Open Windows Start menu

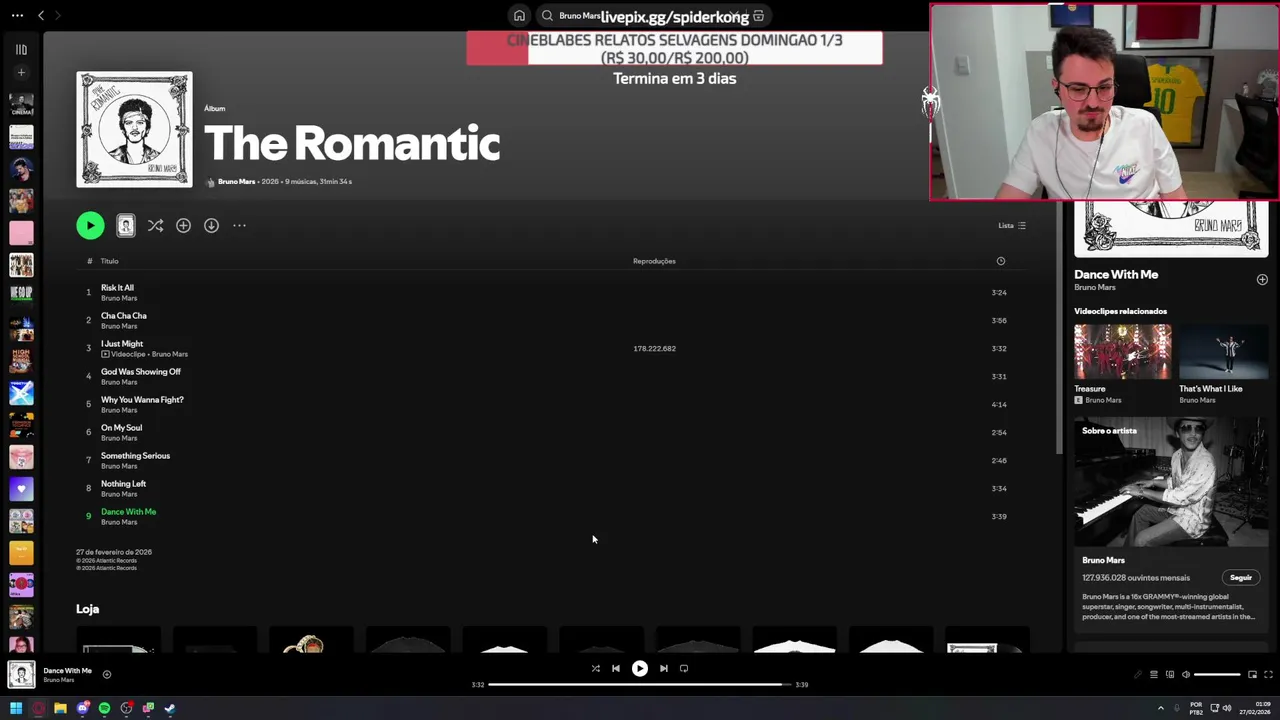tap(16, 708)
